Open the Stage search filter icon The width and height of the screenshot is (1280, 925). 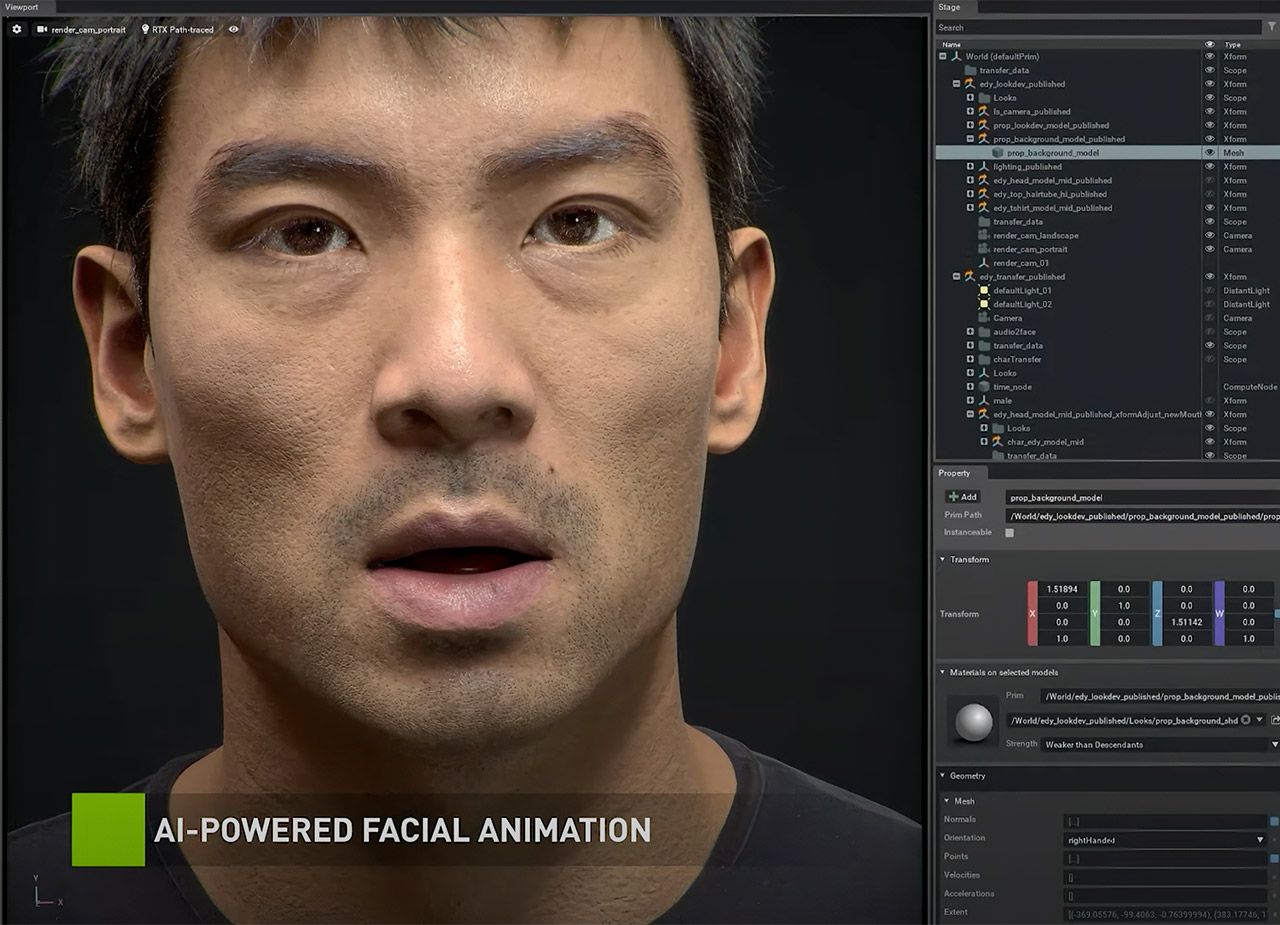[1272, 27]
